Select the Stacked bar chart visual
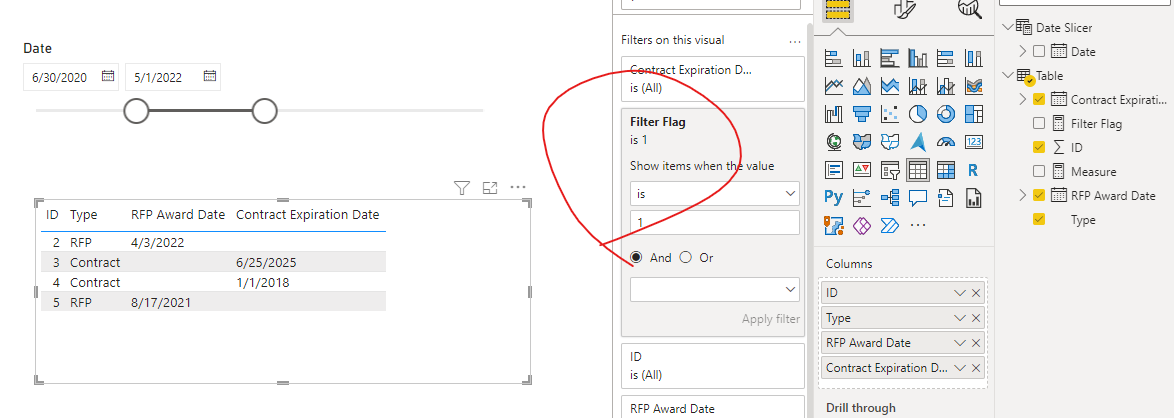1174x418 pixels. [833, 58]
